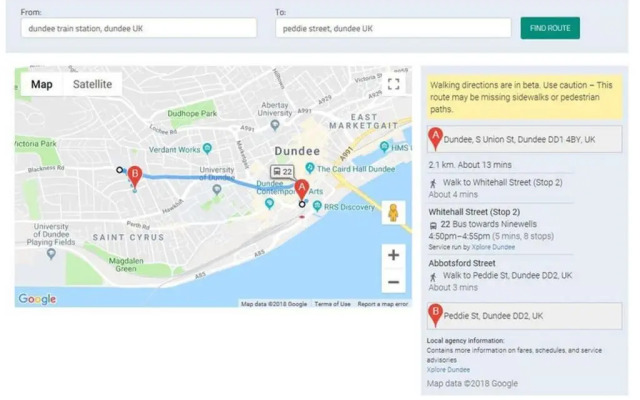Viewport: 640px width, 400px height.
Task: Open University of Dundee Playing Fields pin
Action: pyautogui.click(x=51, y=254)
